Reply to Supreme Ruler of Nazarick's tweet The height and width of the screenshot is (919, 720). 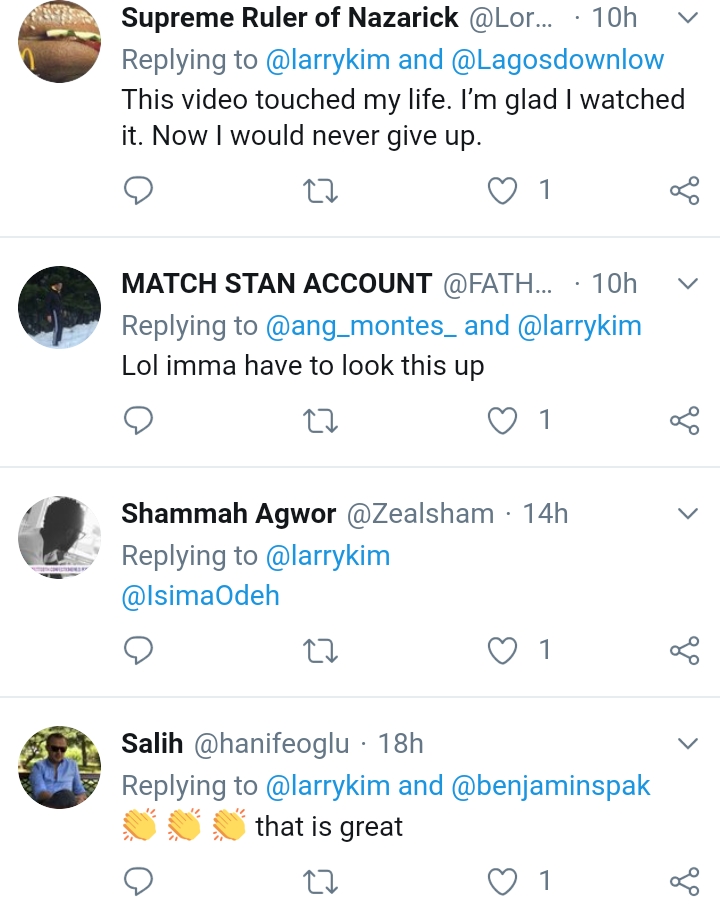point(138,190)
